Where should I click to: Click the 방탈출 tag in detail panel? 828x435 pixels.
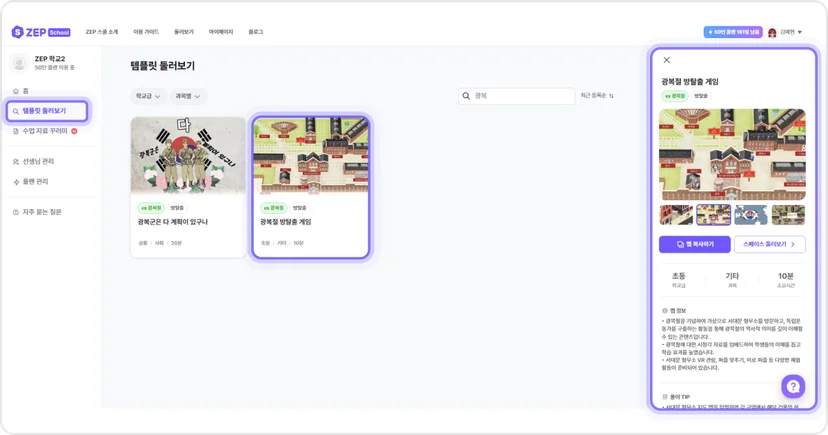[x=701, y=96]
